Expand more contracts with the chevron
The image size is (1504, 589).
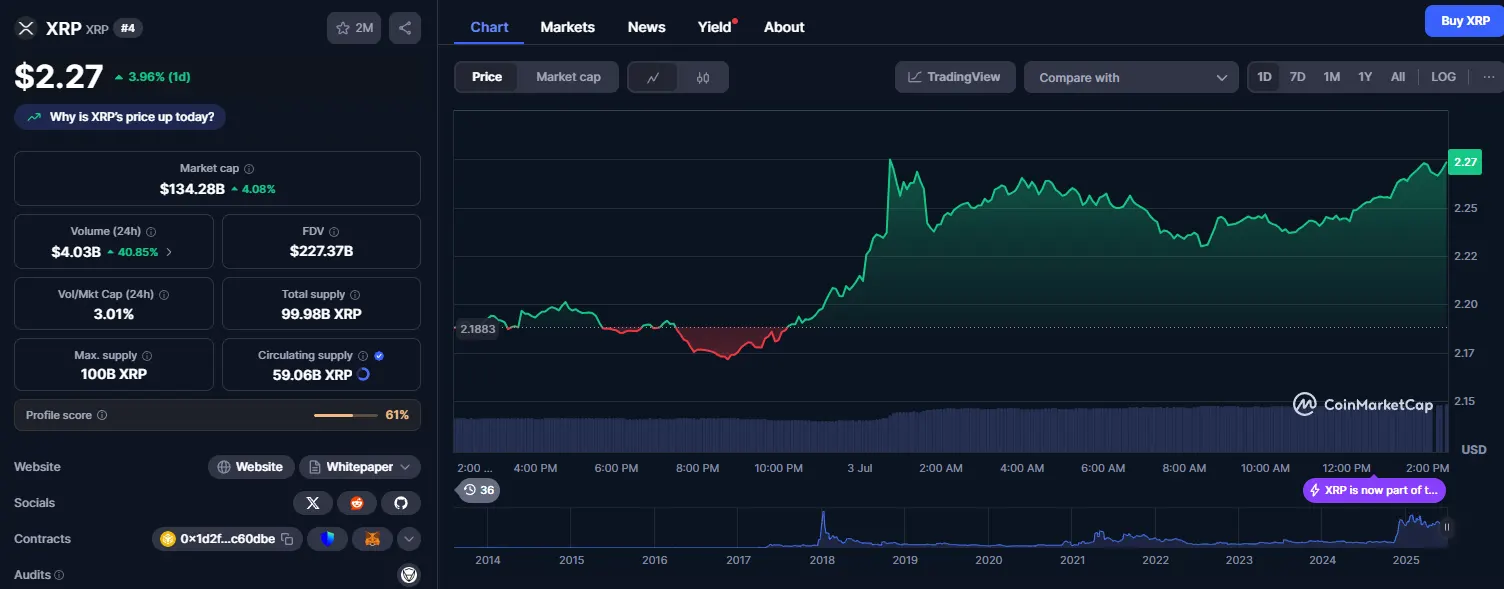tap(408, 539)
